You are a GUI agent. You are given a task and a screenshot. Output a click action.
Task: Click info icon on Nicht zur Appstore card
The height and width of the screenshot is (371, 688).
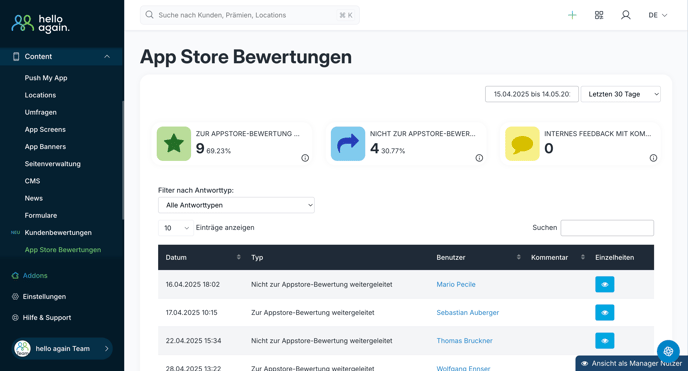click(479, 158)
